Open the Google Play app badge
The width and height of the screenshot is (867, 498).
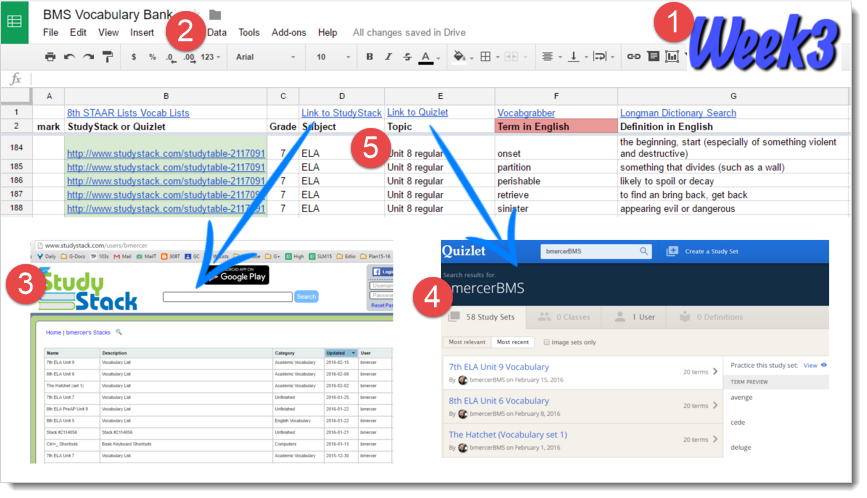(x=239, y=275)
